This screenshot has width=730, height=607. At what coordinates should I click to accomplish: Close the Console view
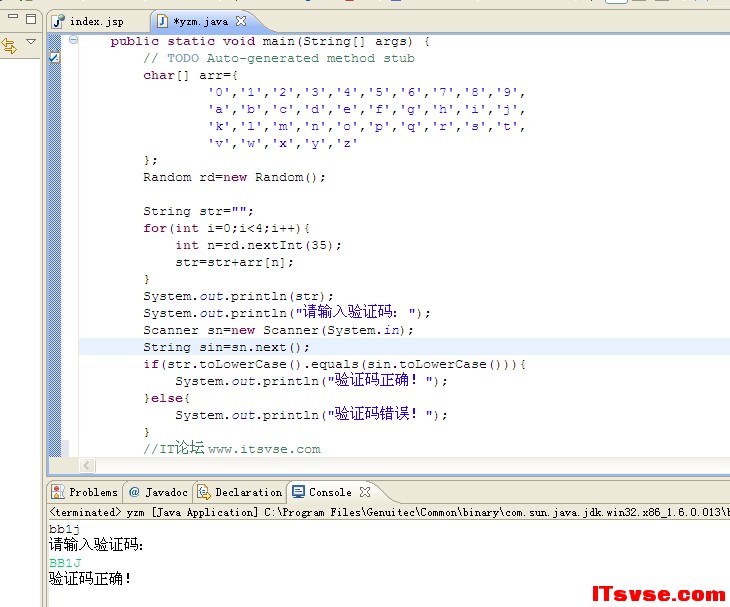(x=365, y=492)
